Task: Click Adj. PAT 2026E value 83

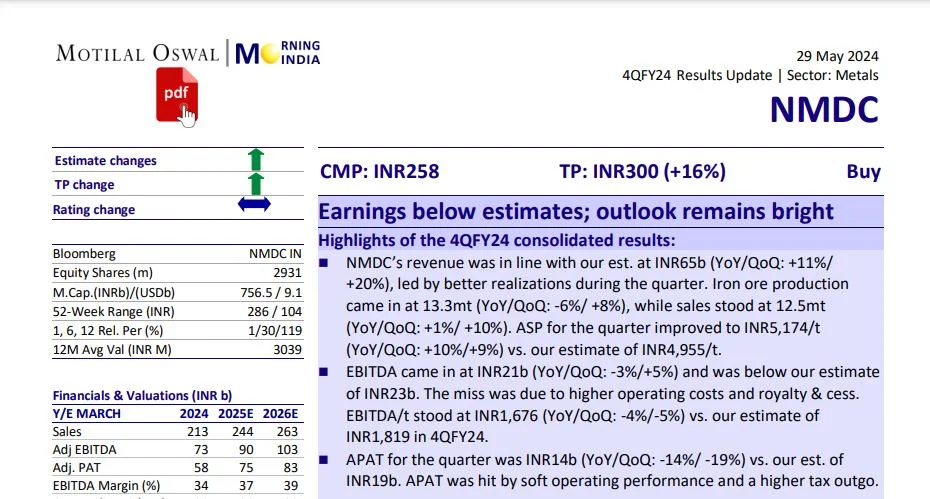Action: click(291, 468)
